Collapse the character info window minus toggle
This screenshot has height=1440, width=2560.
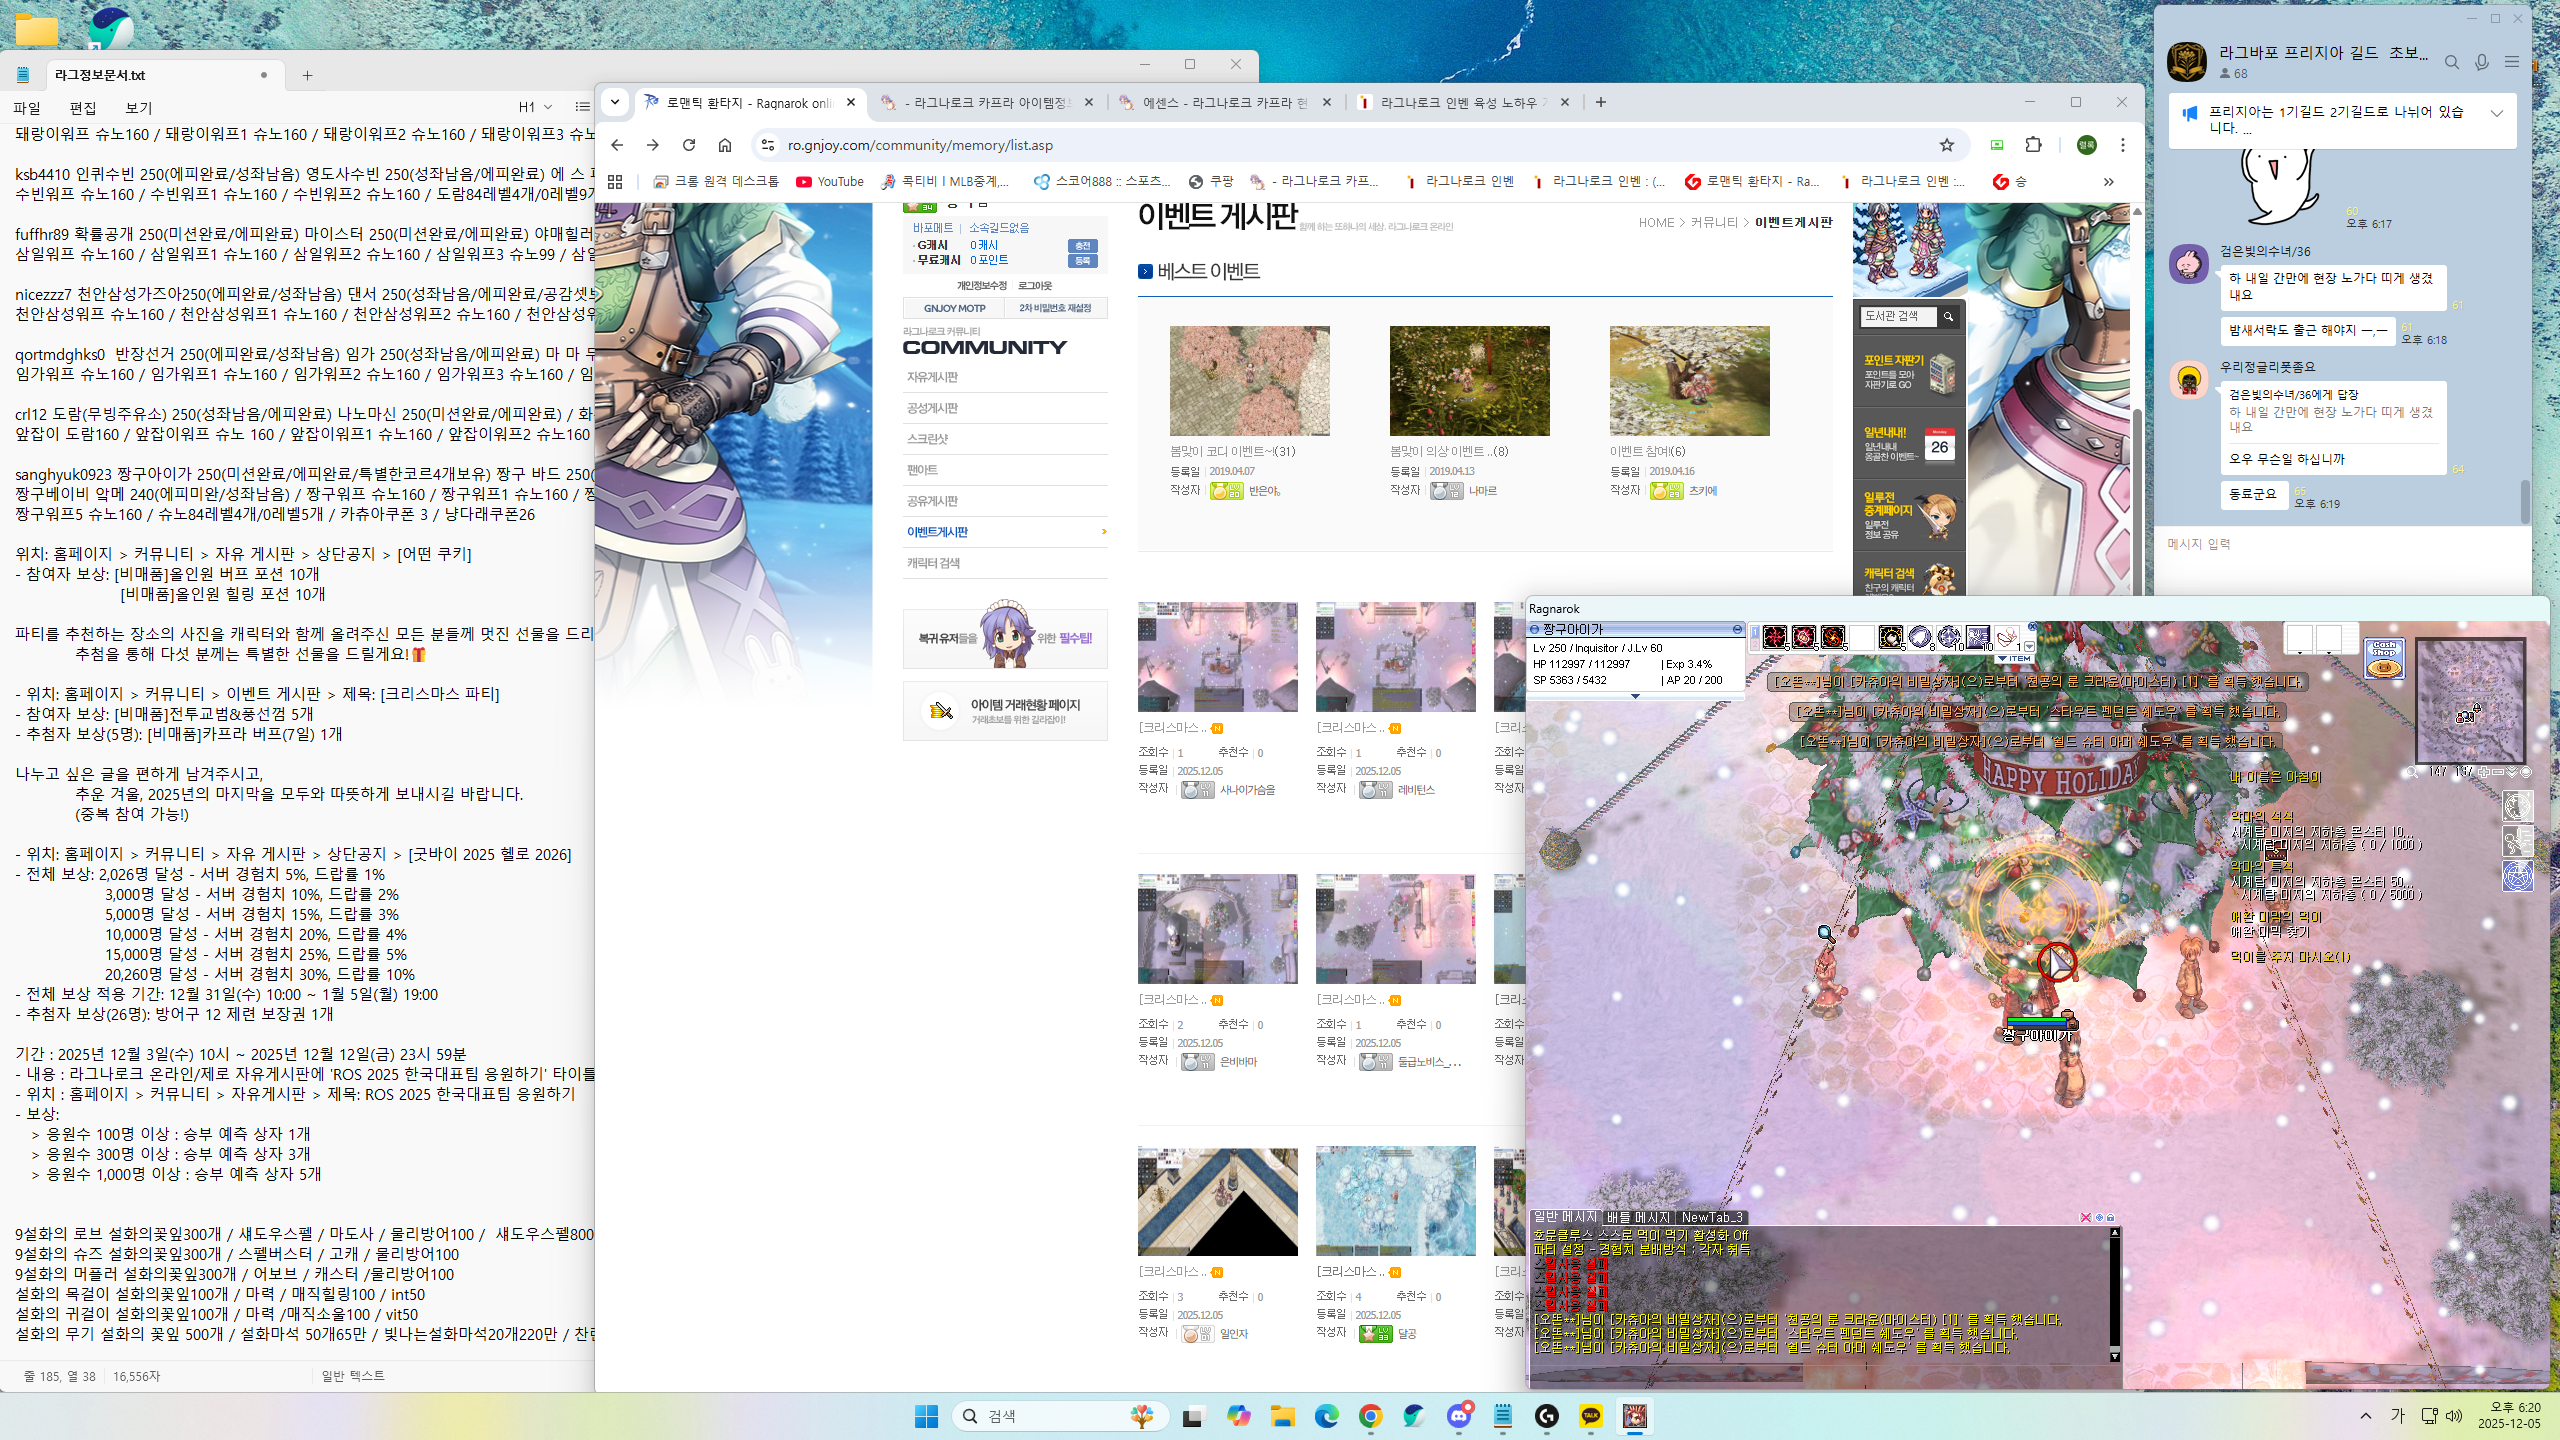click(1737, 629)
